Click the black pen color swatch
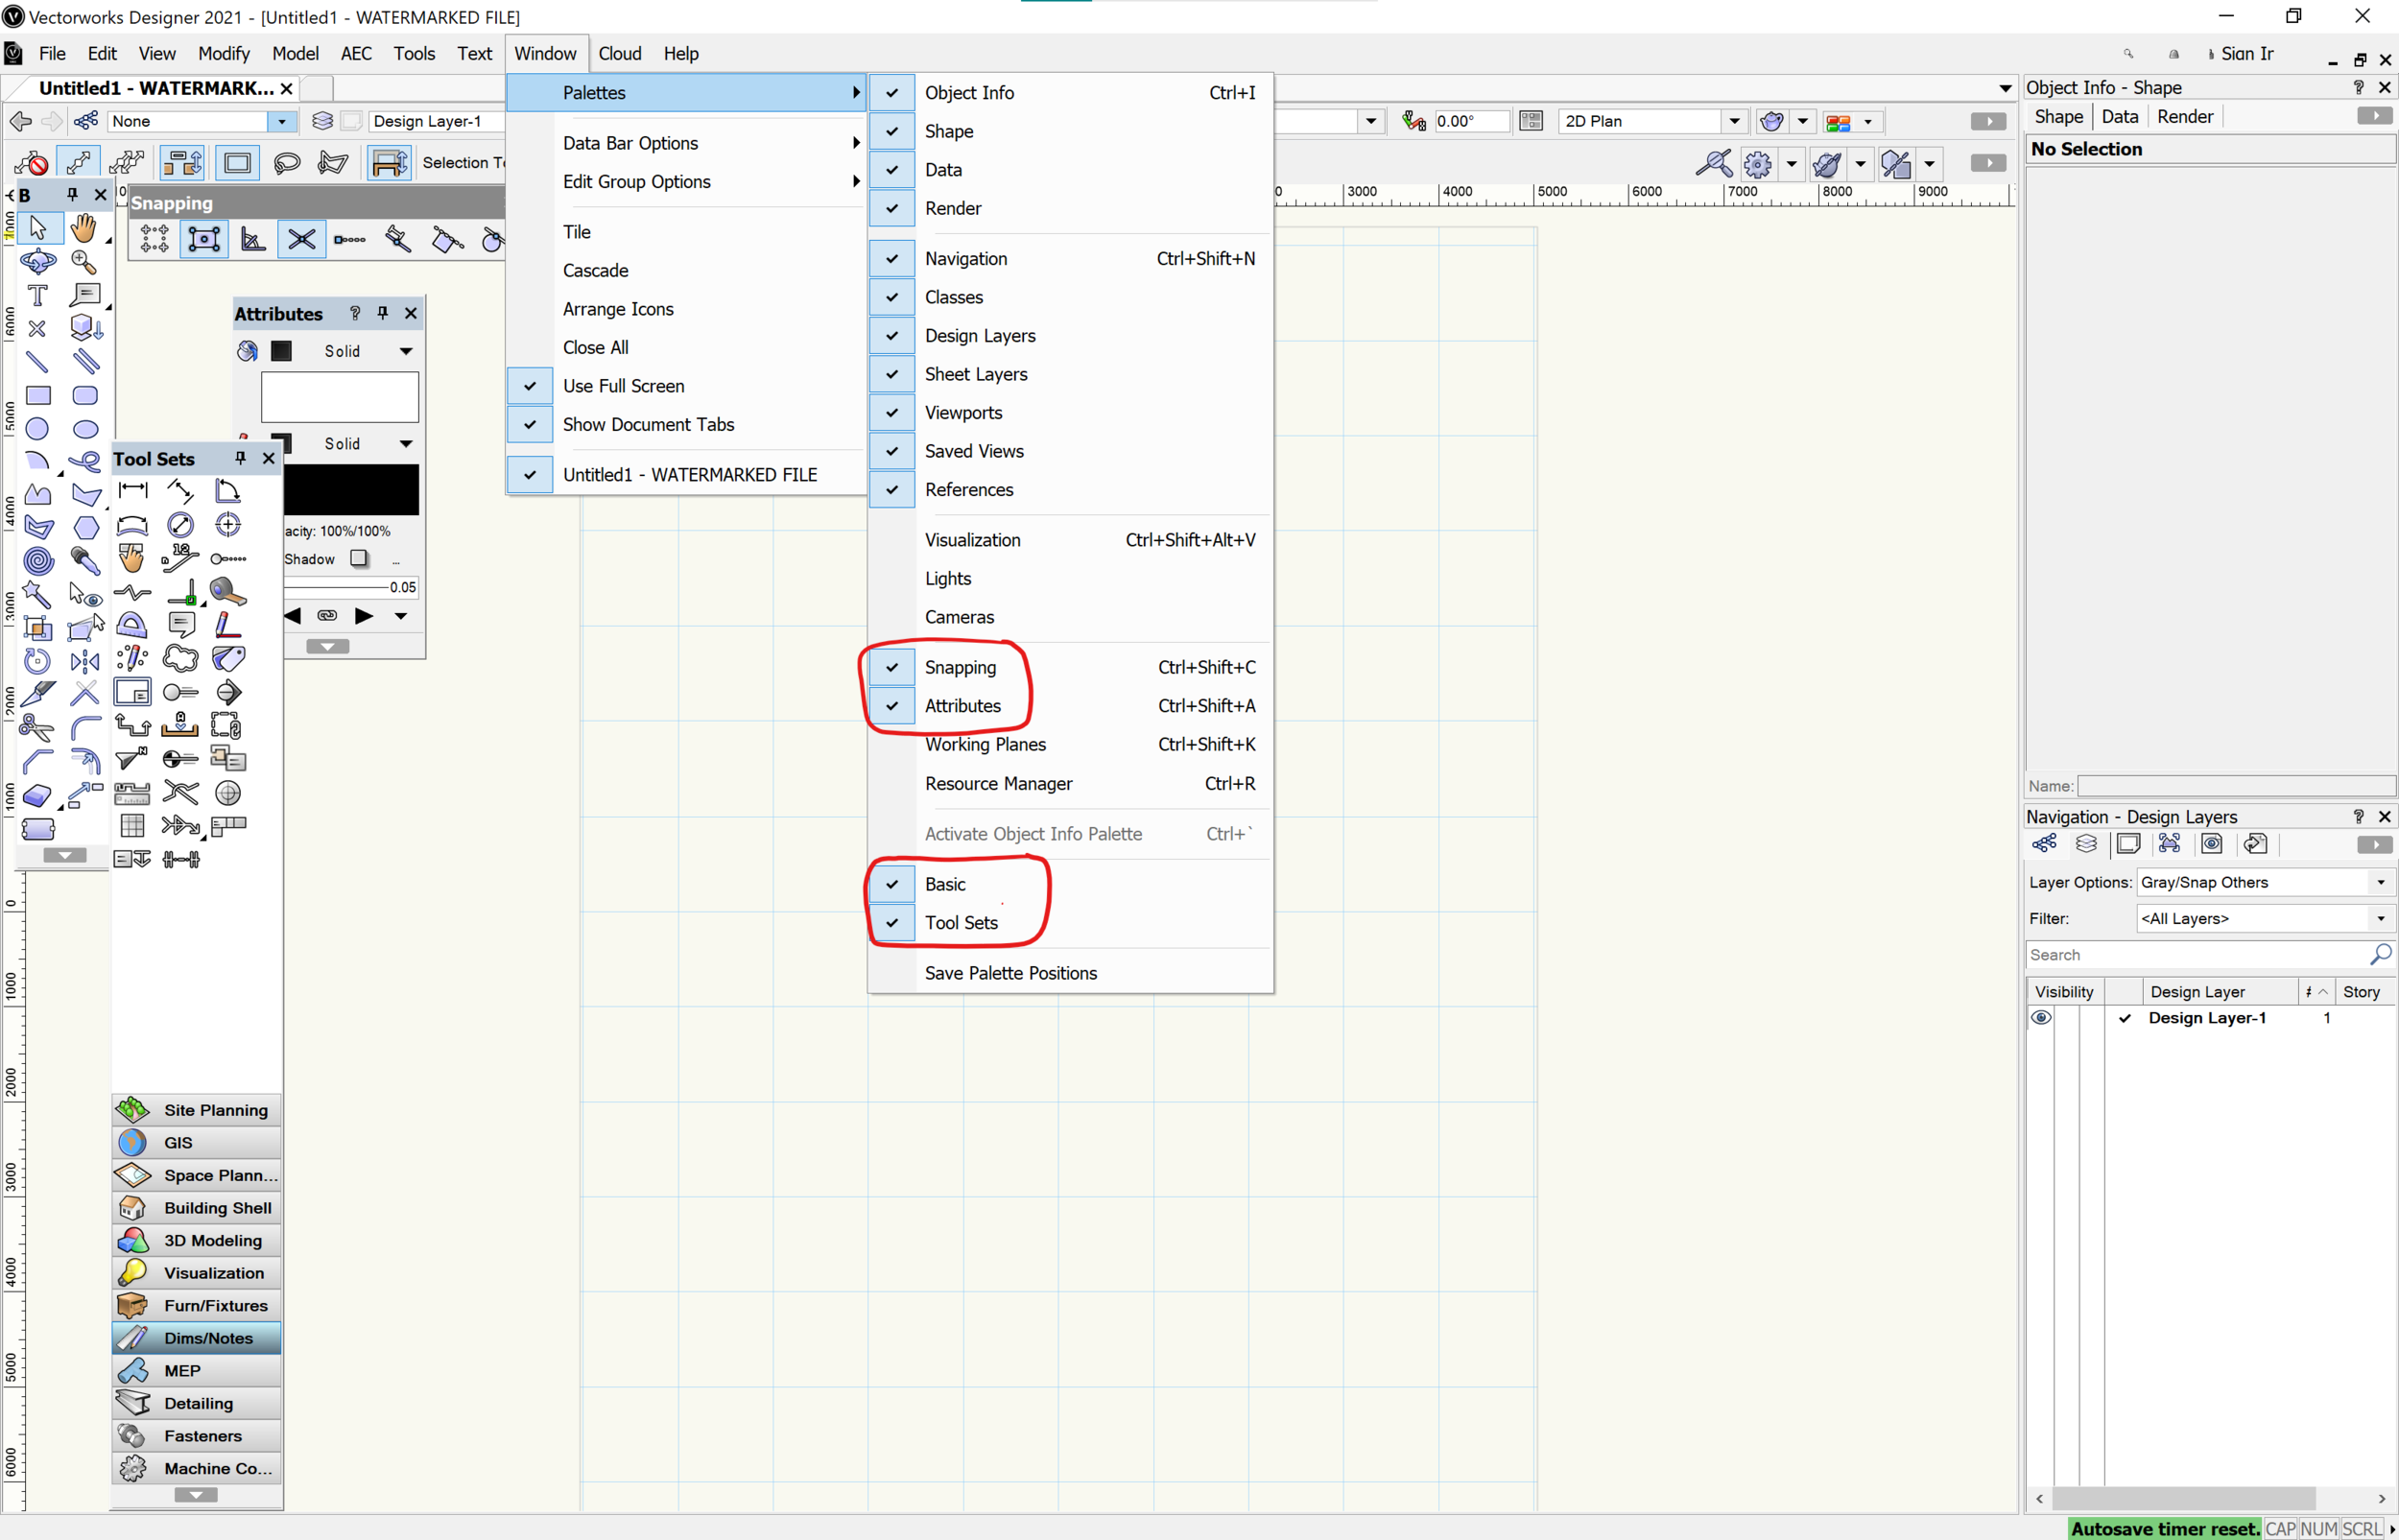2399x1540 pixels. pyautogui.click(x=351, y=490)
